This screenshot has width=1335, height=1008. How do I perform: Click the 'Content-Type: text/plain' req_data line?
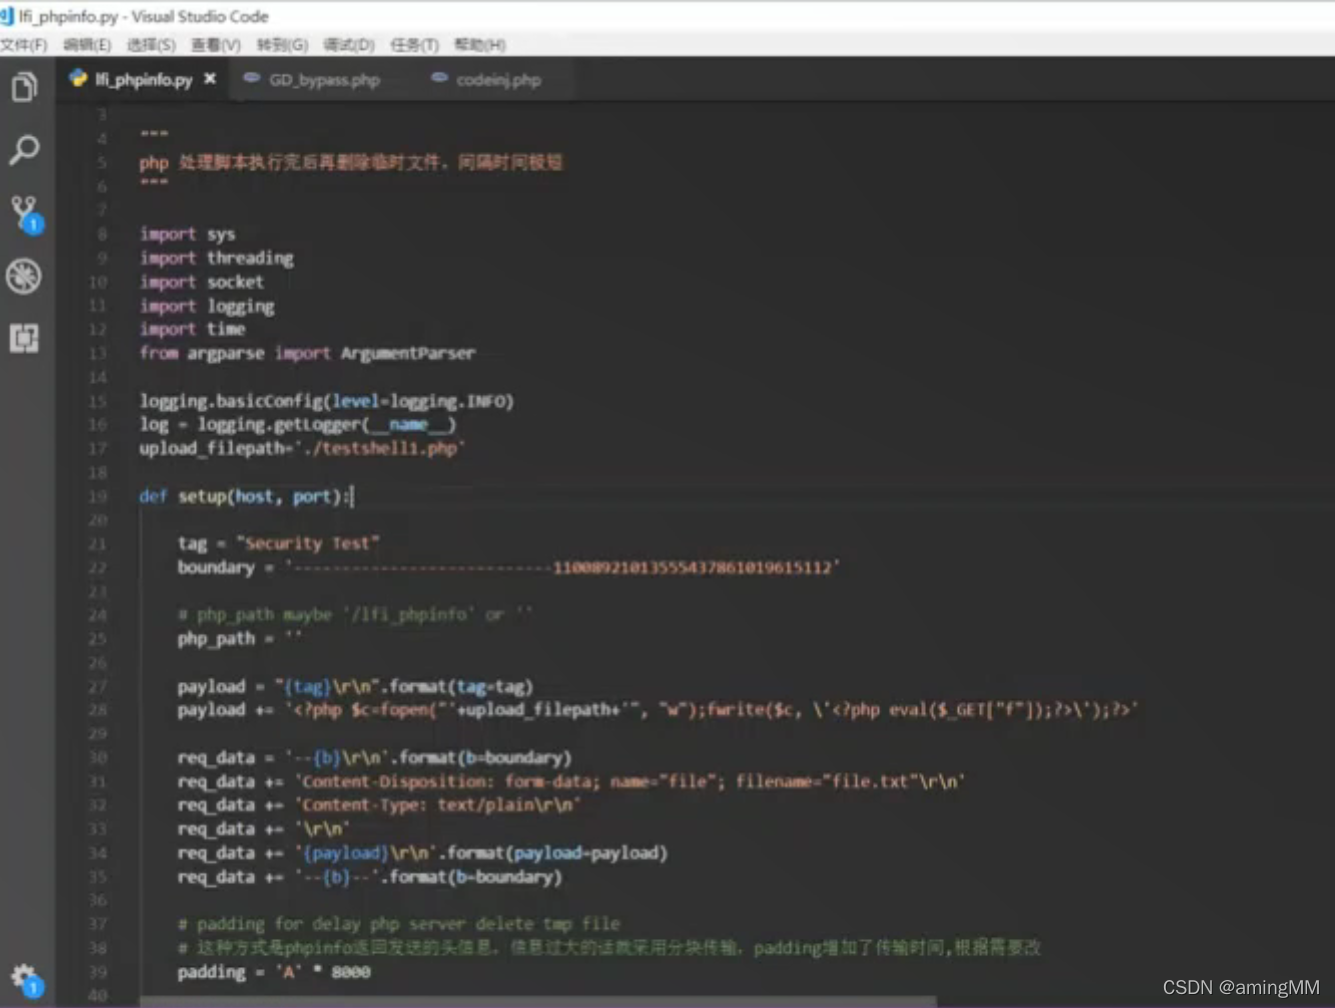pos(378,805)
